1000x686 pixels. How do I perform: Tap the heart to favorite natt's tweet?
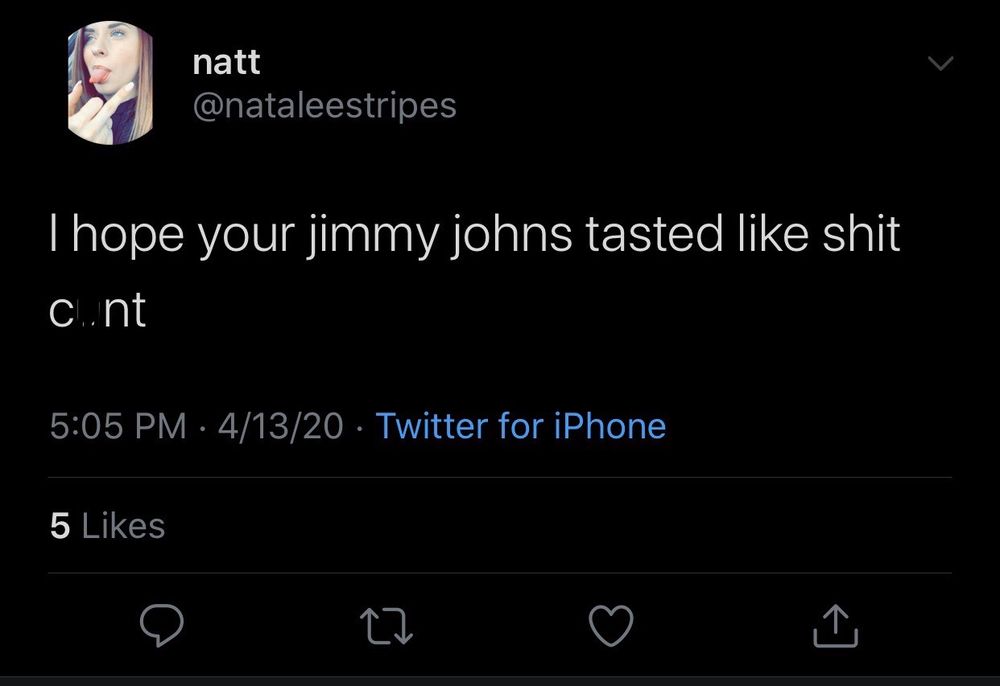click(612, 627)
